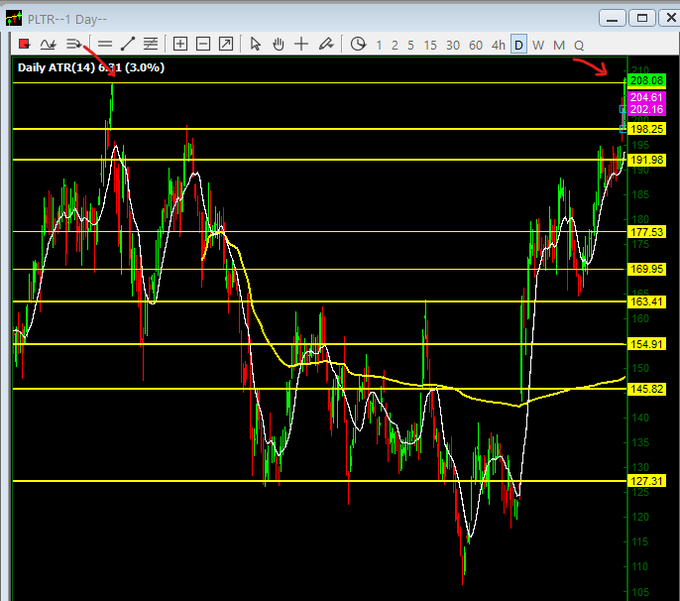The width and height of the screenshot is (680, 601).
Task: Zoom out using the minus box icon
Action: click(x=203, y=44)
